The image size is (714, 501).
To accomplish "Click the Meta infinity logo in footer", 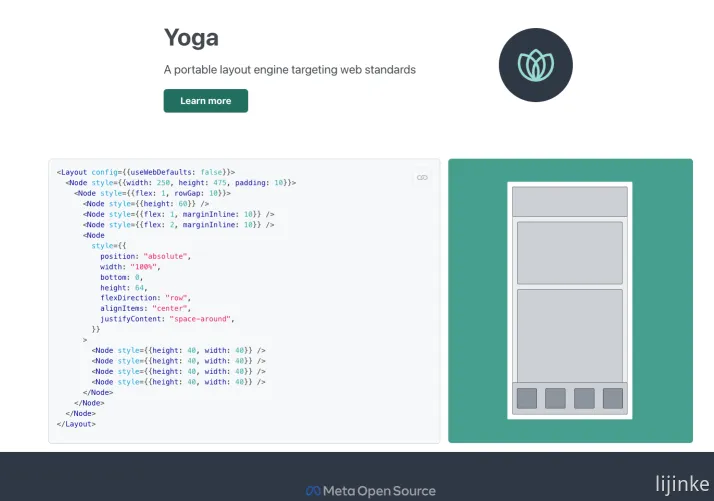I will (x=313, y=491).
